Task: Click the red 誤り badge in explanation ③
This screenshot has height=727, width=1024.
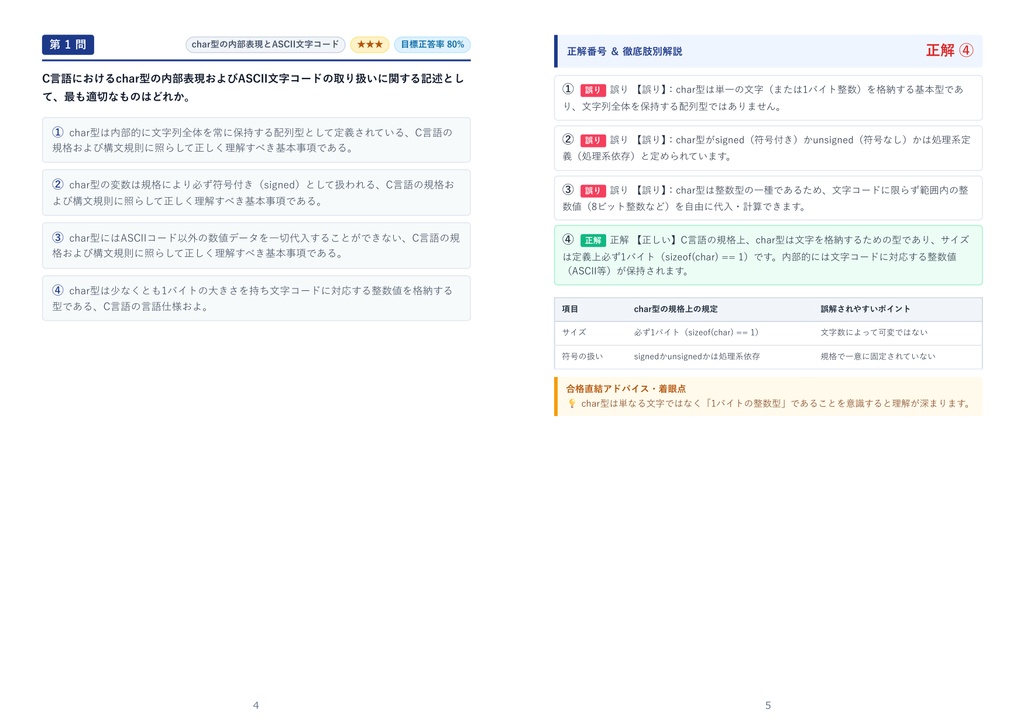Action: click(x=593, y=191)
